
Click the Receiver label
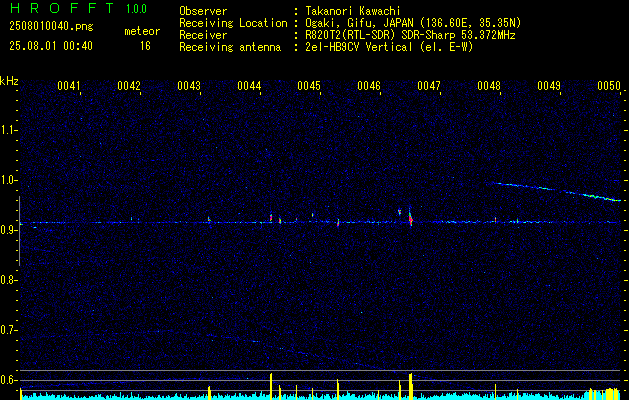[203, 35]
